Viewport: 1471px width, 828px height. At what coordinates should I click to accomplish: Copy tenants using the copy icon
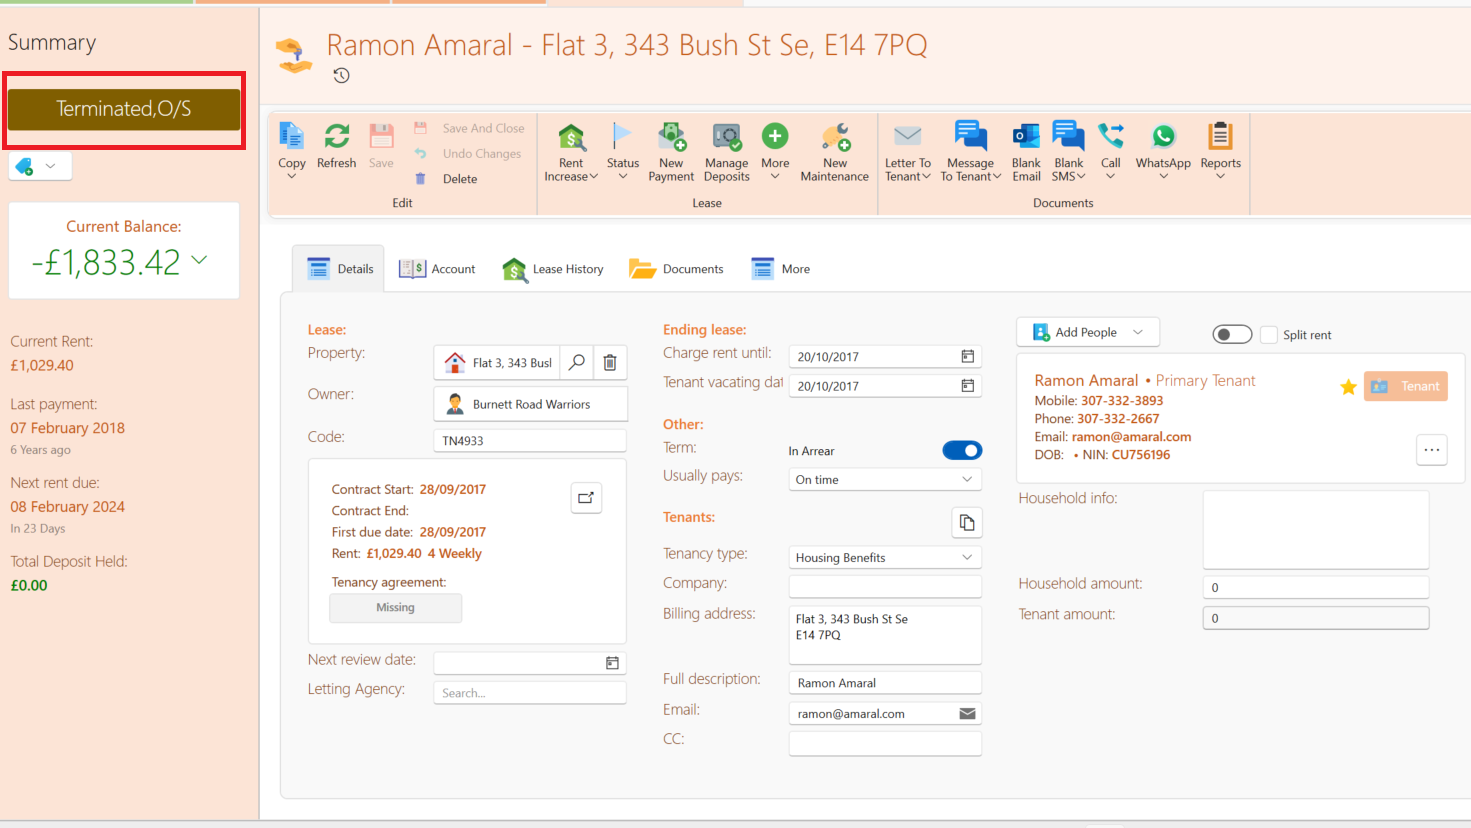(967, 522)
